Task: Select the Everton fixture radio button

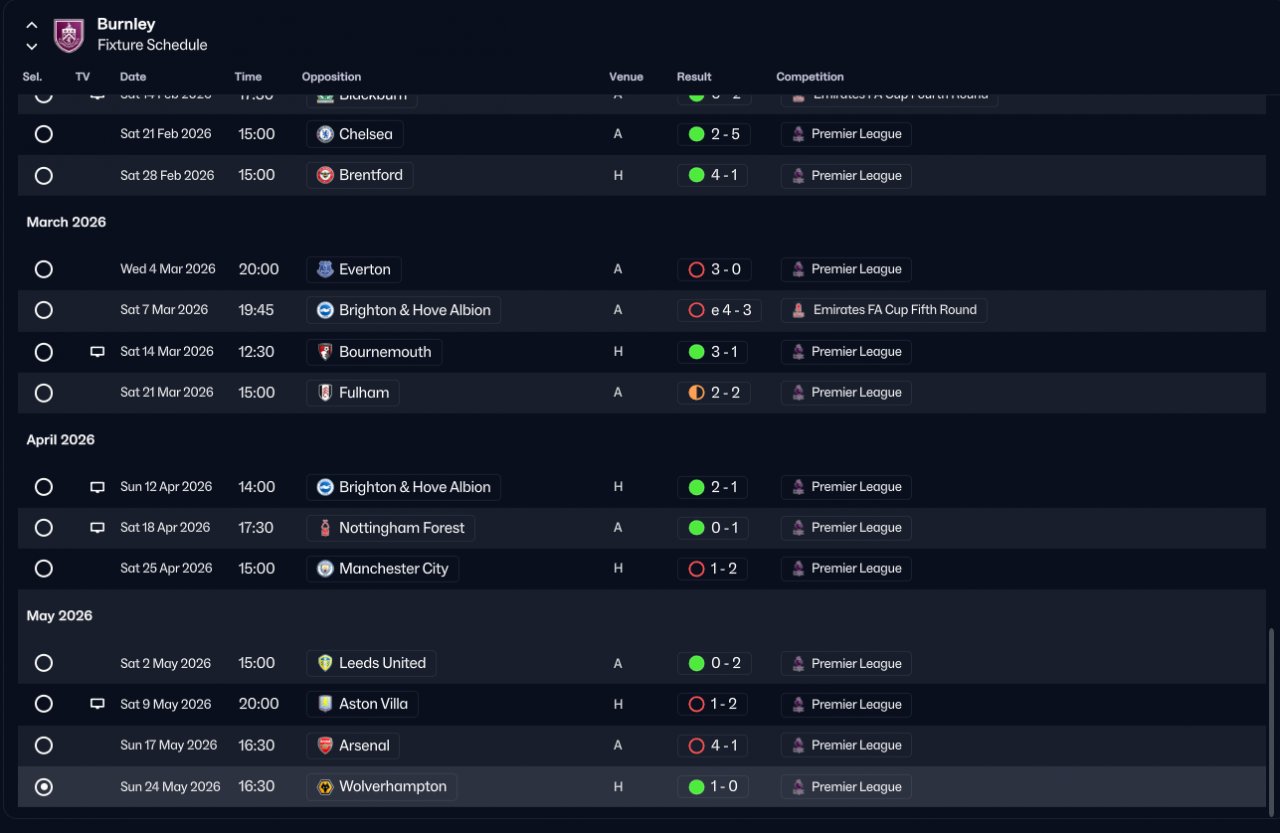Action: pyautogui.click(x=43, y=269)
